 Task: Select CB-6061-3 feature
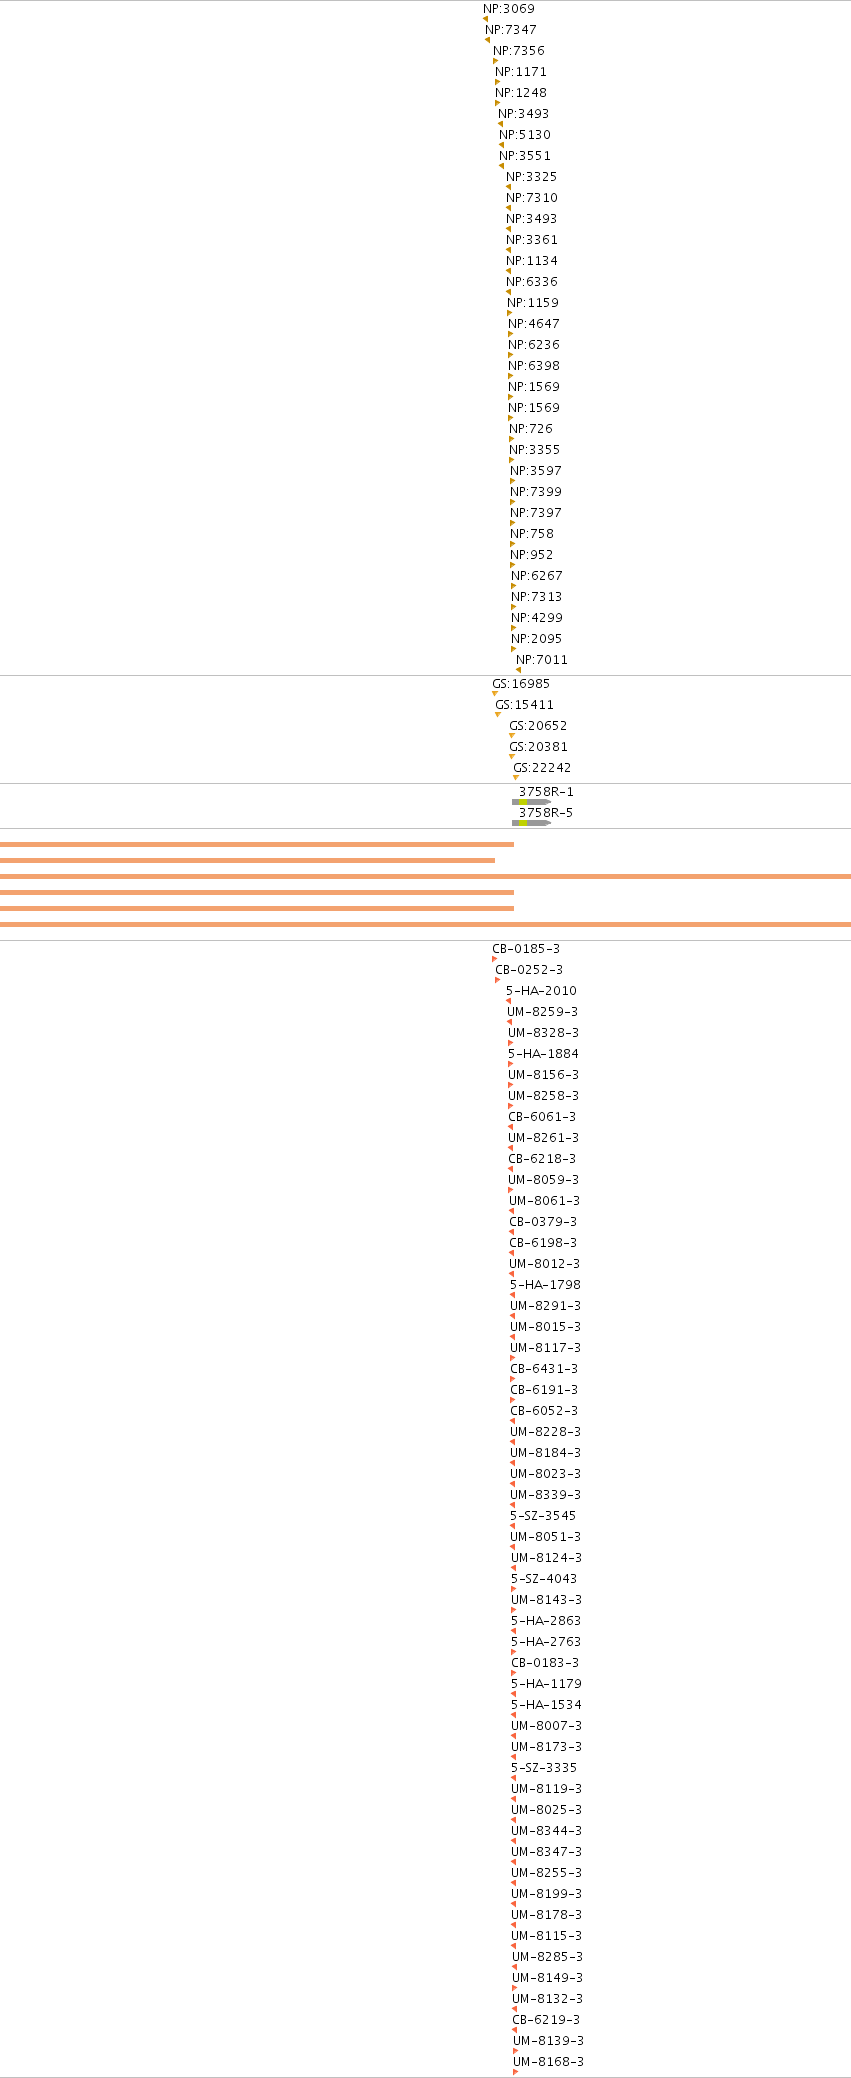click(x=542, y=1117)
